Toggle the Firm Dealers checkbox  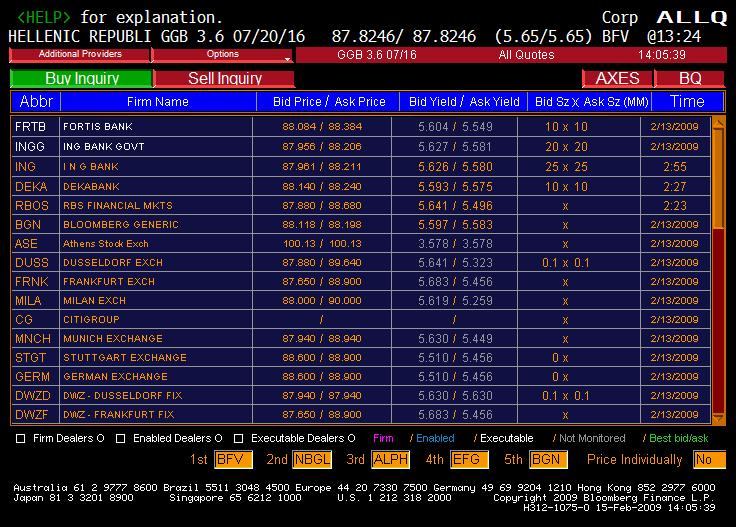point(21,439)
